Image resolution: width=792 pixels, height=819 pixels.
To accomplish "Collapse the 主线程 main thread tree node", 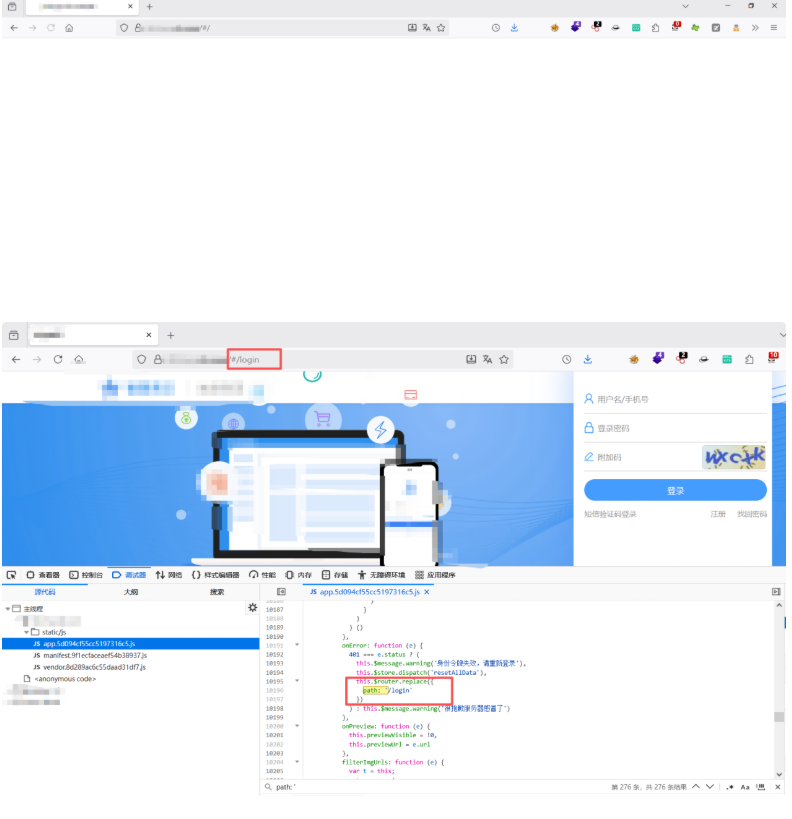I will [x=8, y=609].
